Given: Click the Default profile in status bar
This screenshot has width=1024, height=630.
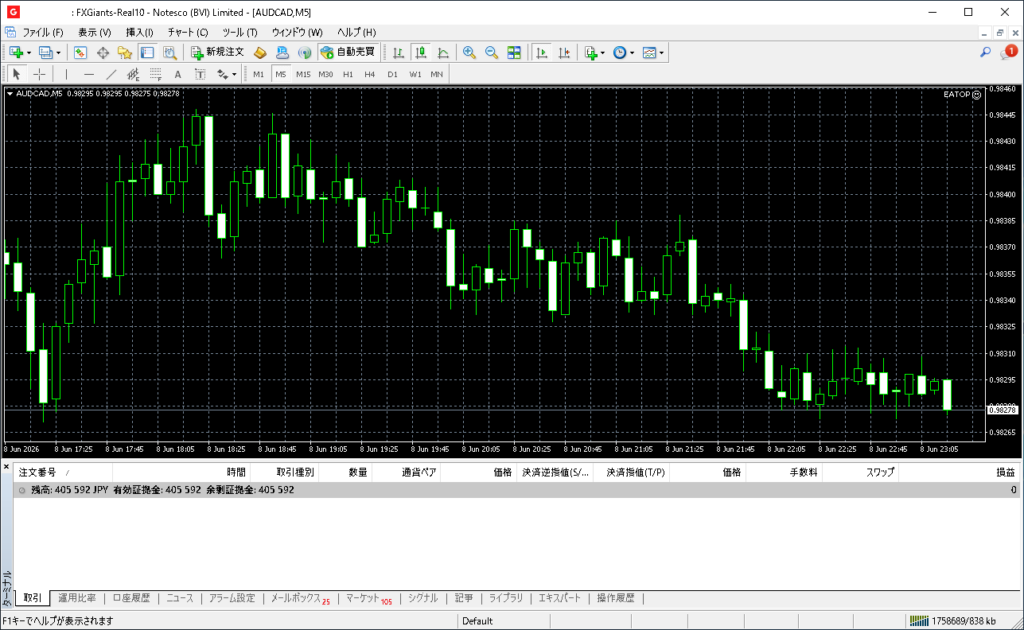Looking at the screenshot, I should coord(477,621).
